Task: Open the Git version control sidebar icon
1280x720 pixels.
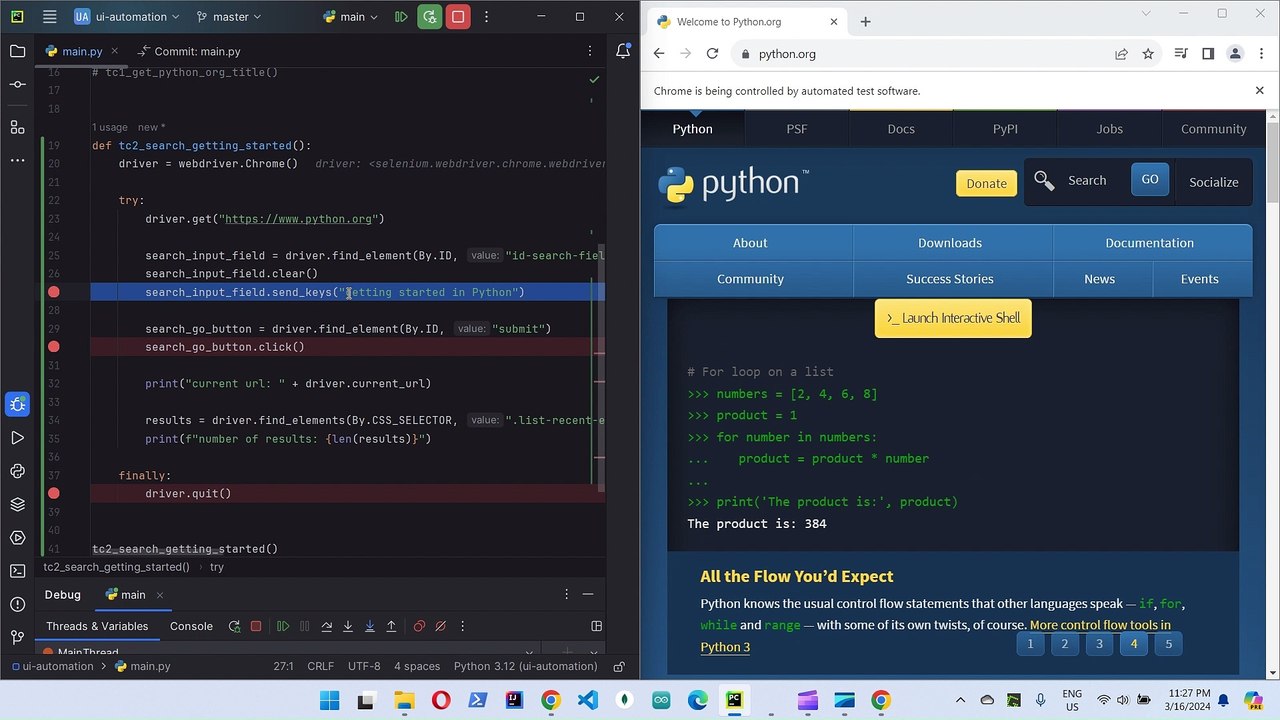Action: (17, 637)
